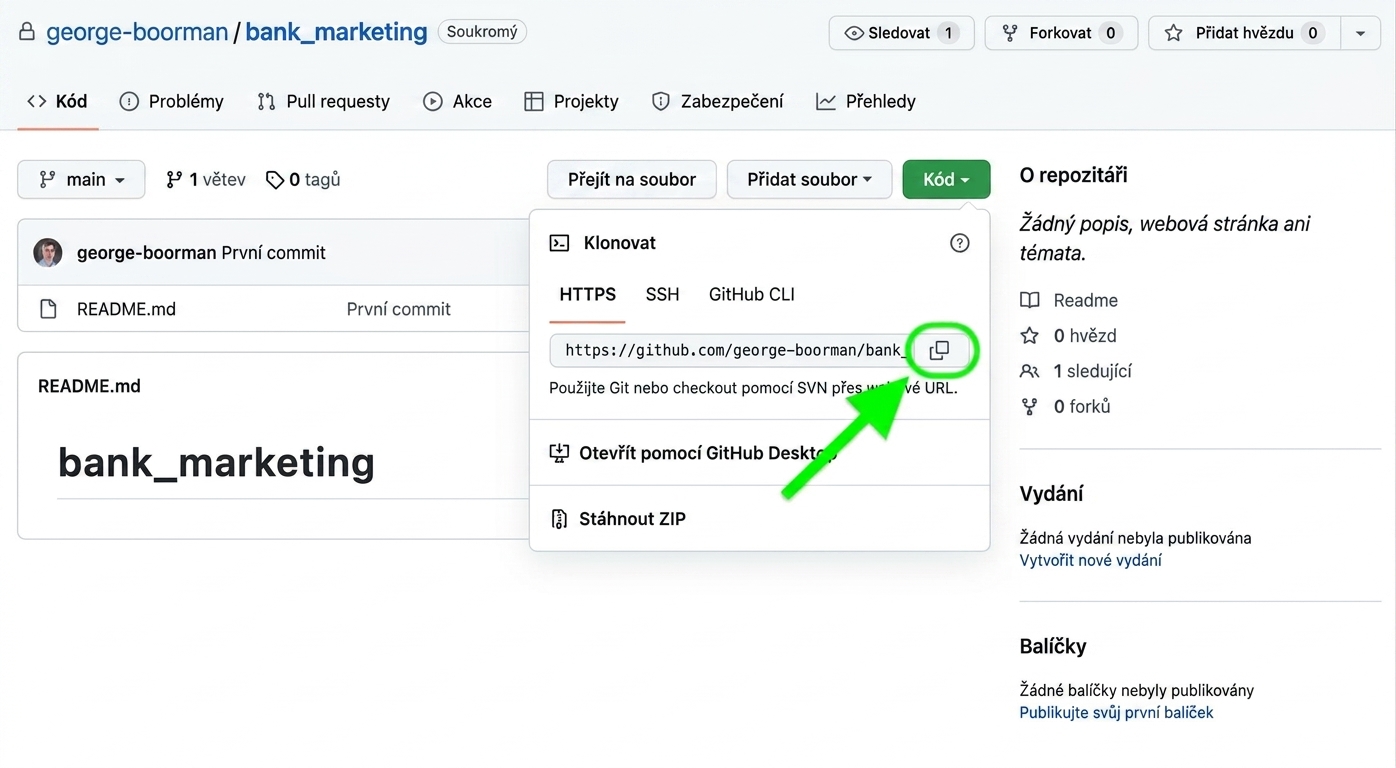Toggle the green Kód dropdown button
This screenshot has height=768, width=1396.
[946, 179]
